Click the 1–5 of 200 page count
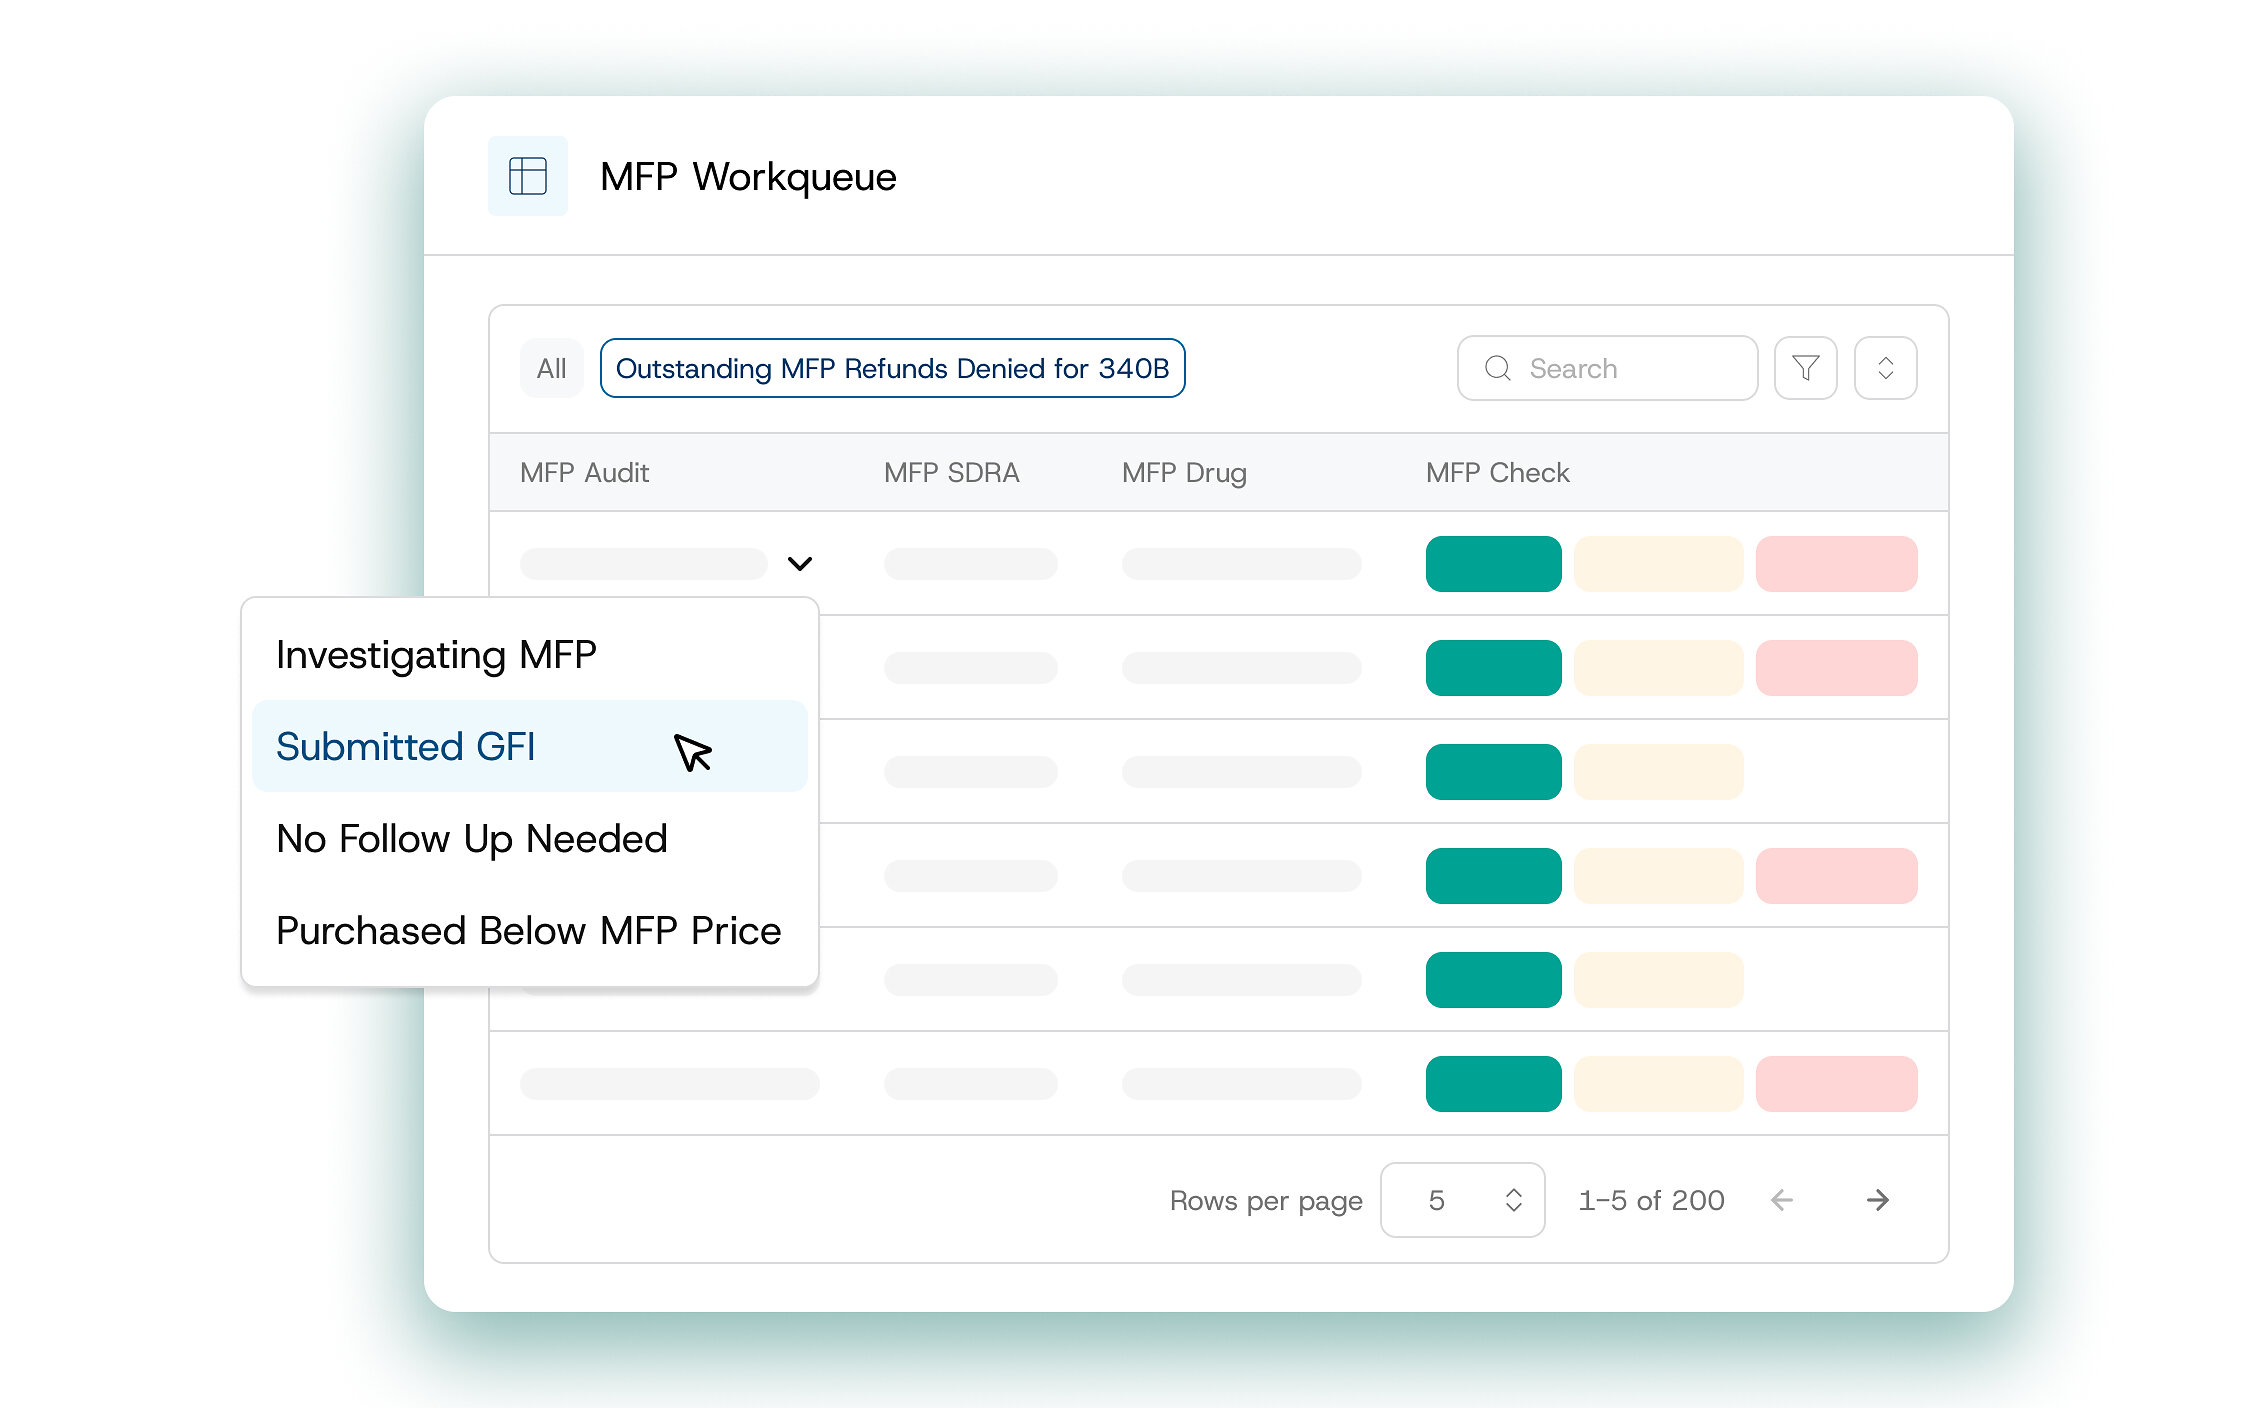Screen dimensions: 2256x1408 pos(1651,1200)
